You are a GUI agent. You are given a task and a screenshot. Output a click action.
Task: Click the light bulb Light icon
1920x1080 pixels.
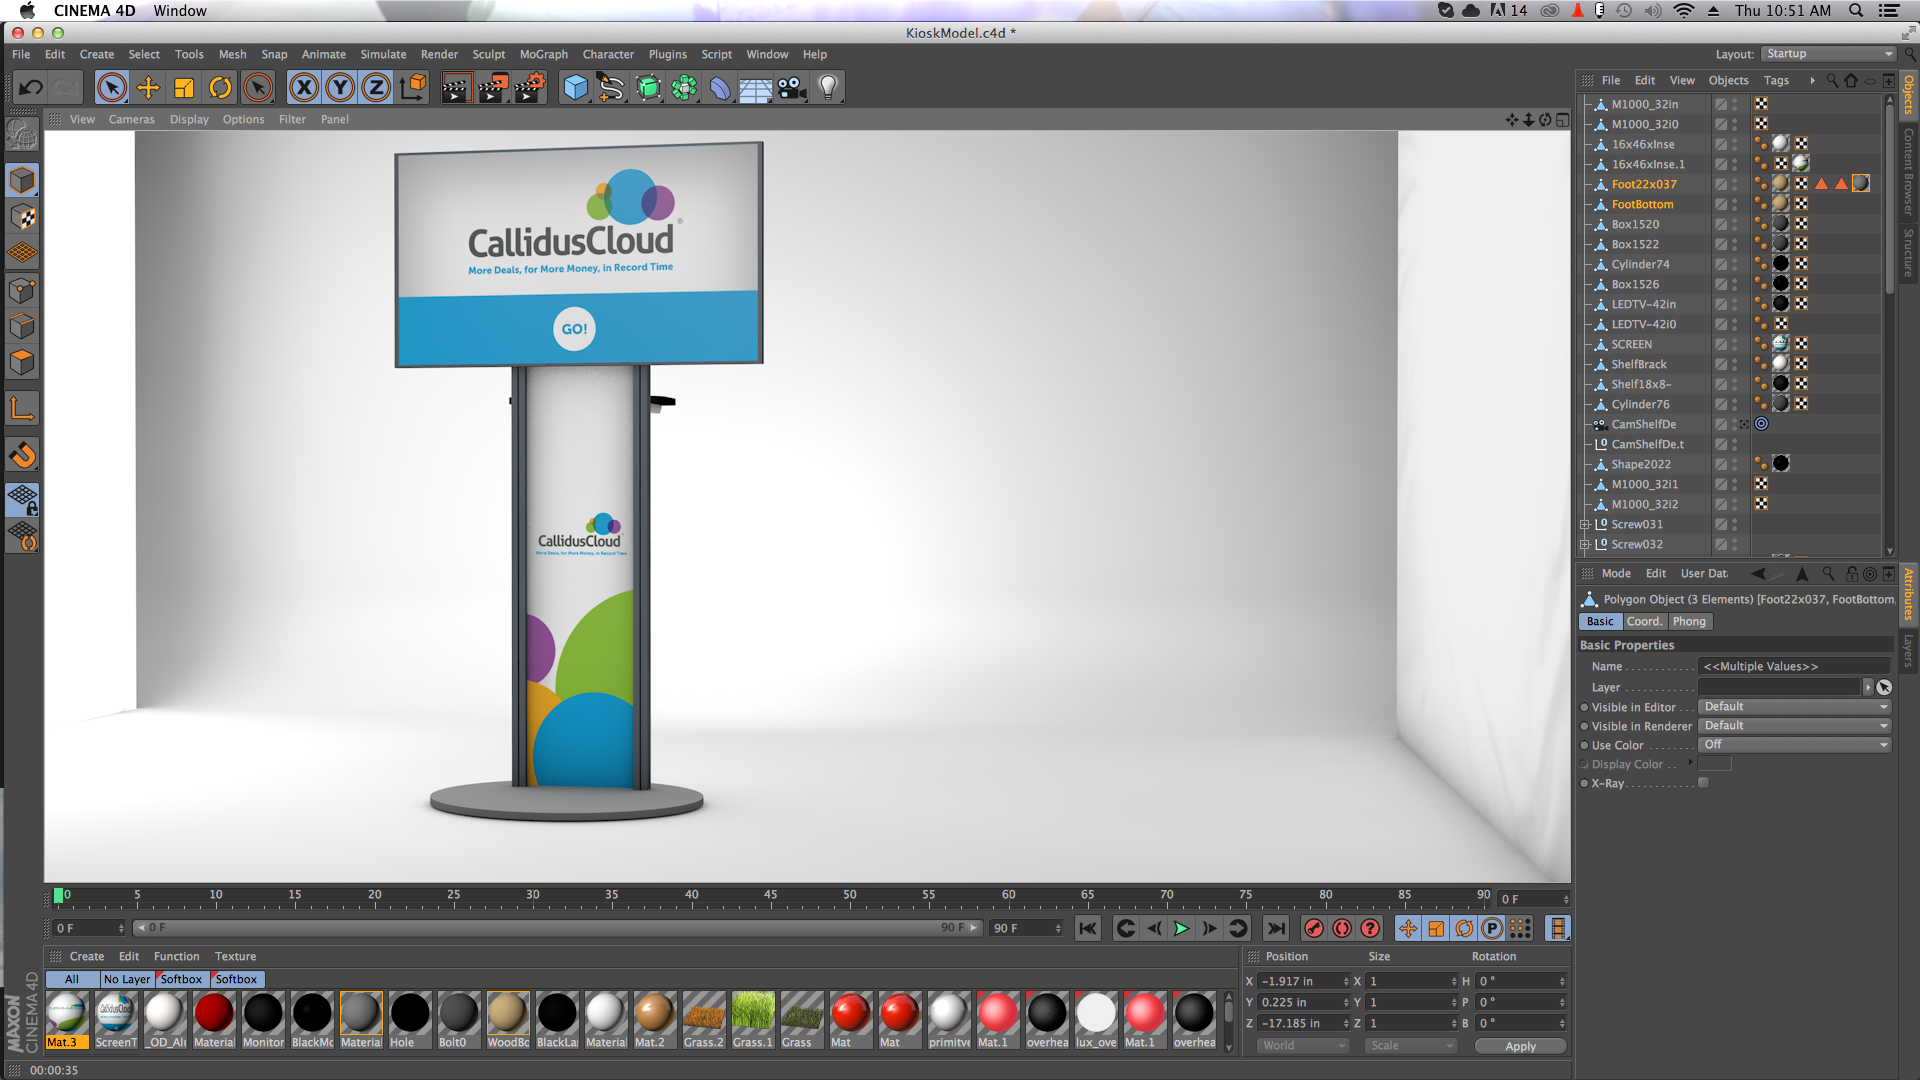pyautogui.click(x=828, y=88)
